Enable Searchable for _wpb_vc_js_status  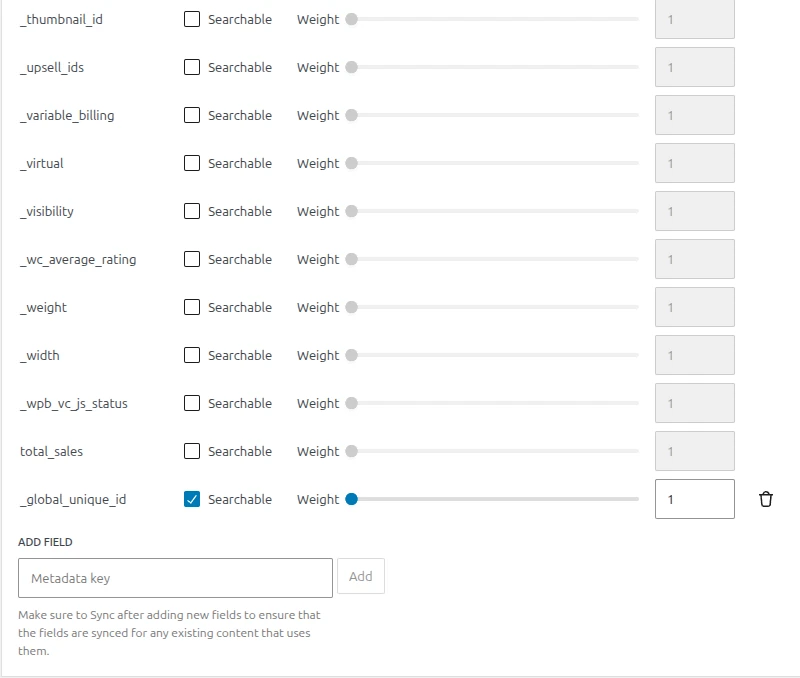click(x=192, y=403)
